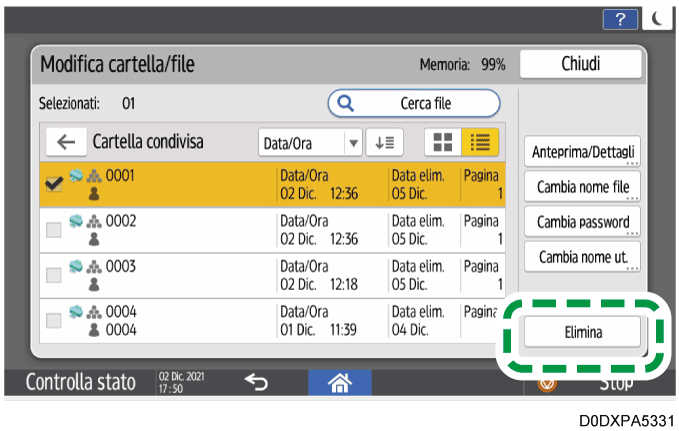Open the Data/Ora sort dropdown

tap(310, 143)
